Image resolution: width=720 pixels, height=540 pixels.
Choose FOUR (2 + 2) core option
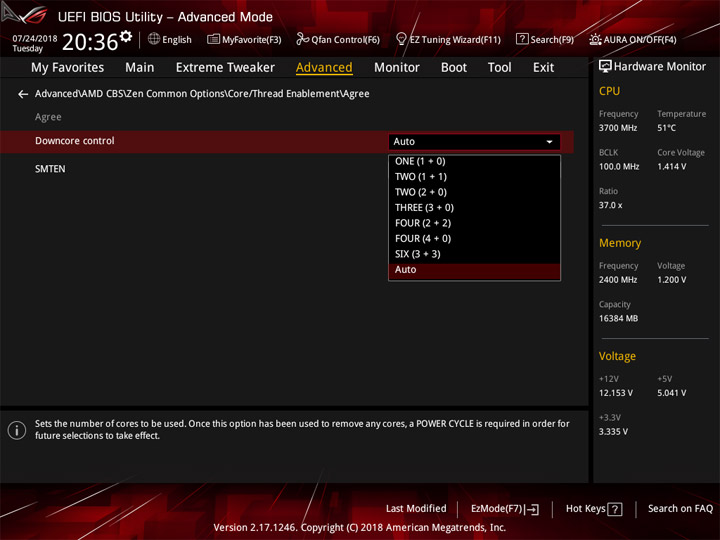click(474, 223)
